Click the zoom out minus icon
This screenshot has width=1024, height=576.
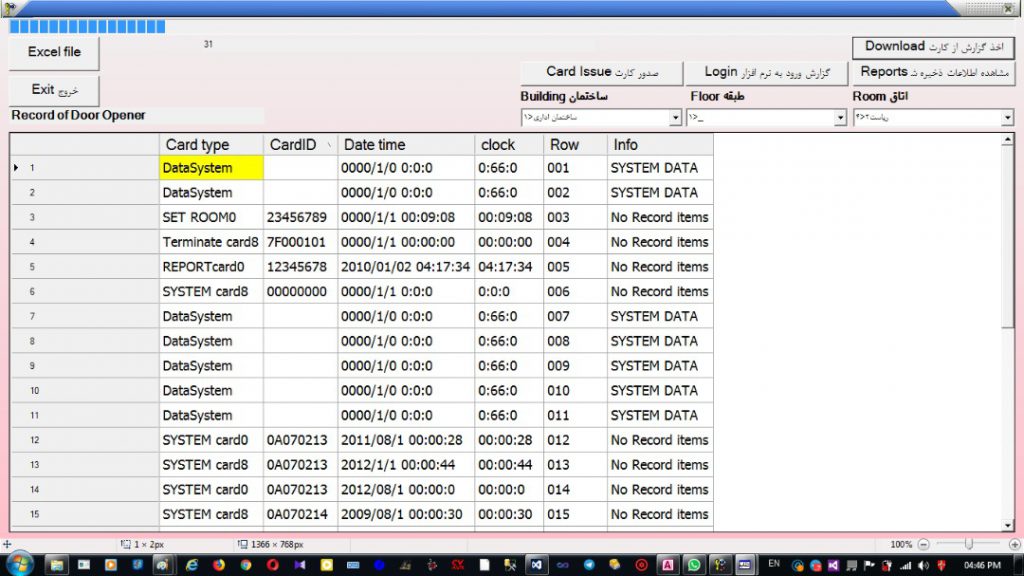click(x=923, y=544)
